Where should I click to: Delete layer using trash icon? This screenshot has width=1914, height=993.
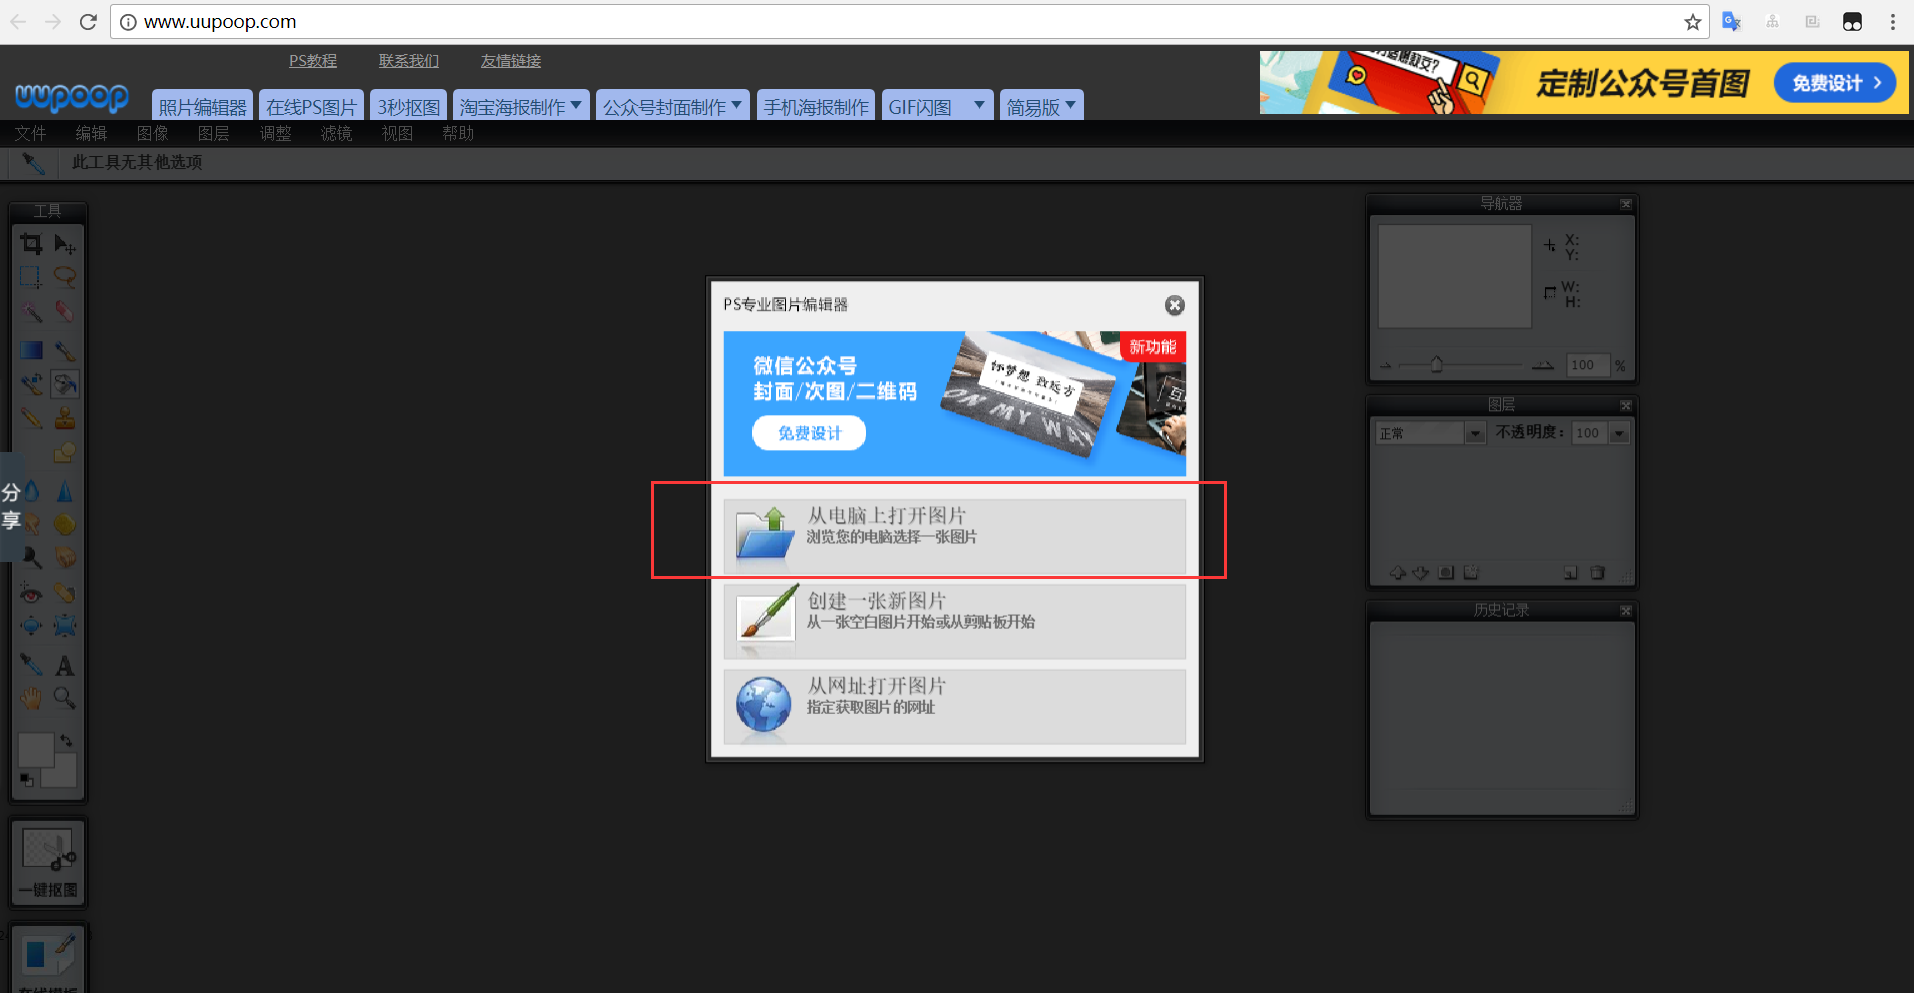tap(1597, 573)
